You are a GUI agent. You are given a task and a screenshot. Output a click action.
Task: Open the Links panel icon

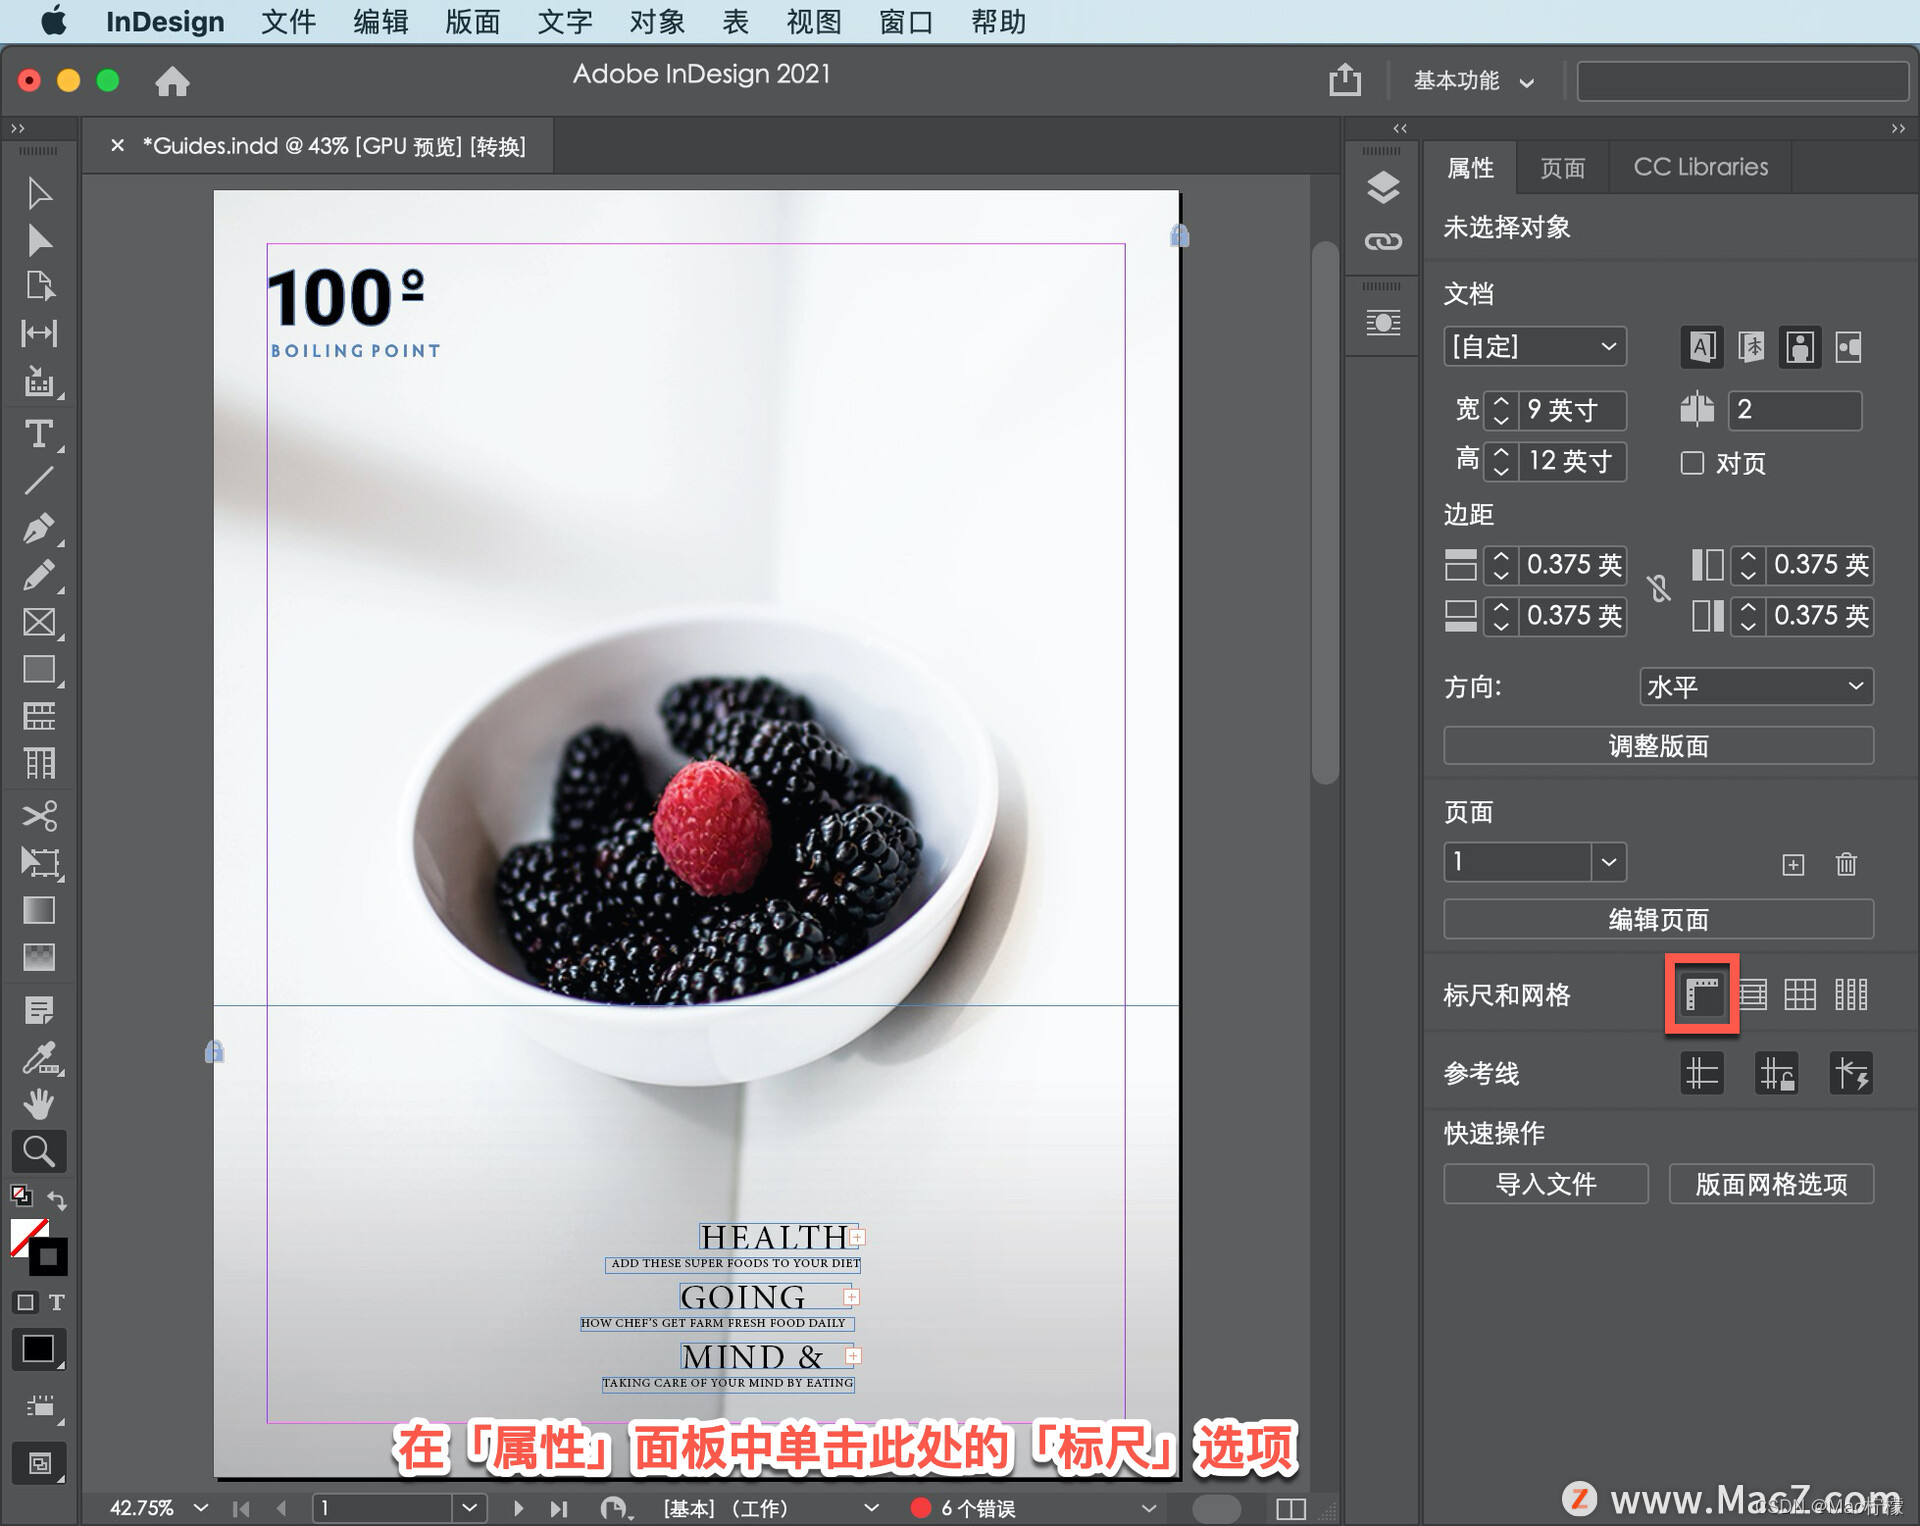pos(1383,241)
